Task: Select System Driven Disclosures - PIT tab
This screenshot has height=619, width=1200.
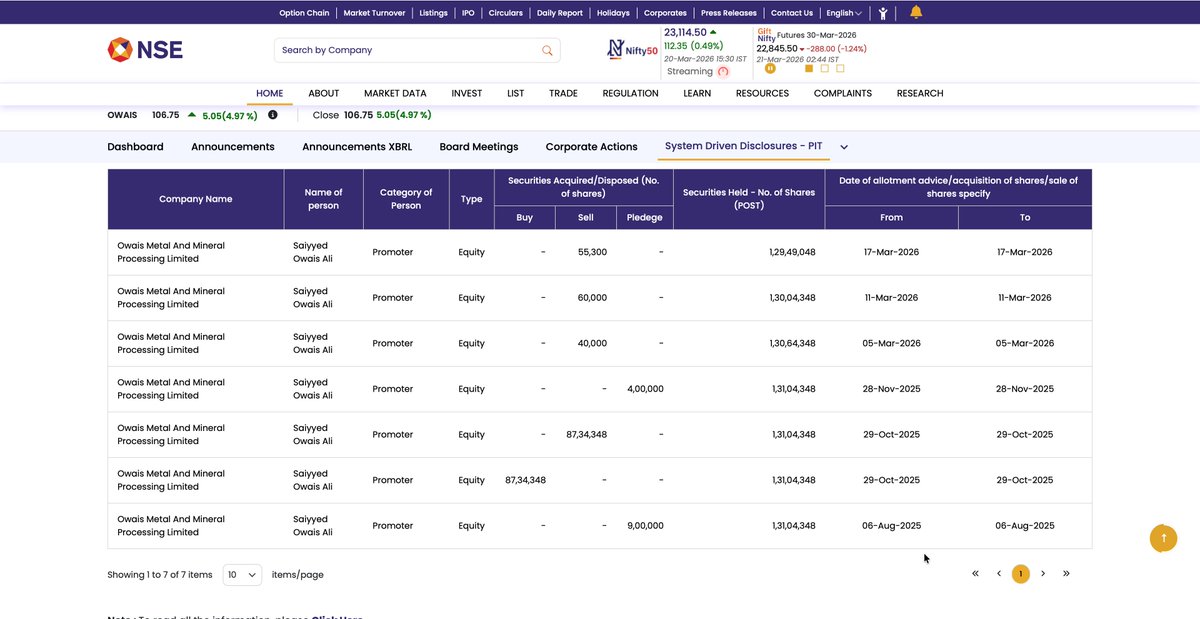Action: pyautogui.click(x=744, y=146)
